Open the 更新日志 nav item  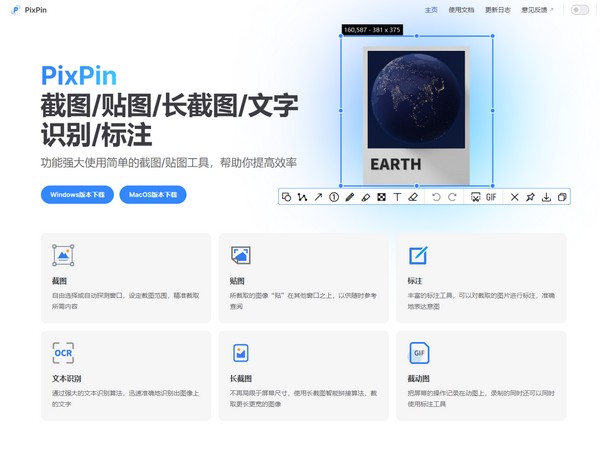497,10
